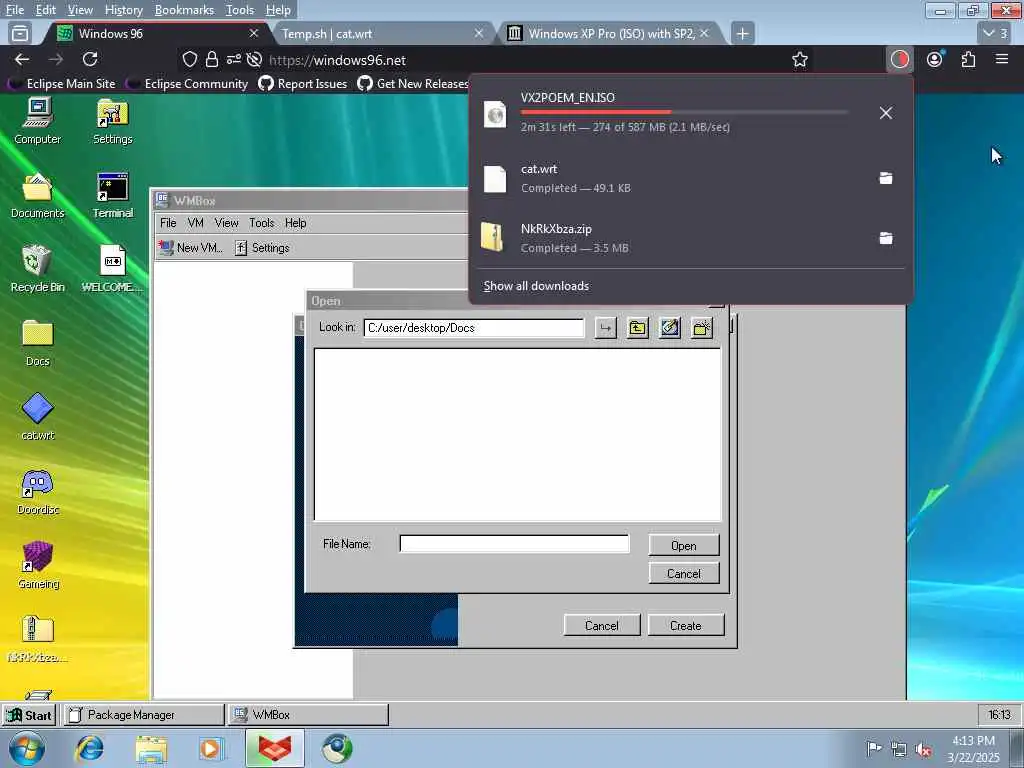Open the downloads panel button in Firefox
This screenshot has height=768, width=1024.
click(x=899, y=59)
